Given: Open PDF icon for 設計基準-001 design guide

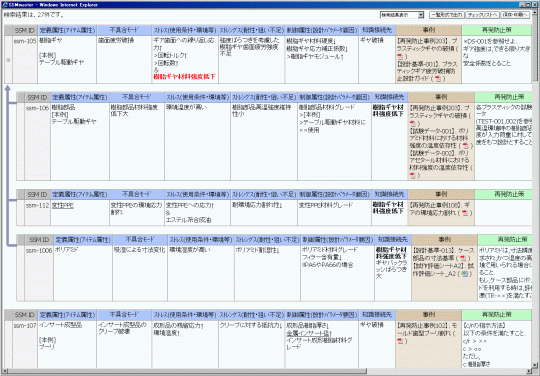Looking at the screenshot, I should [x=437, y=79].
